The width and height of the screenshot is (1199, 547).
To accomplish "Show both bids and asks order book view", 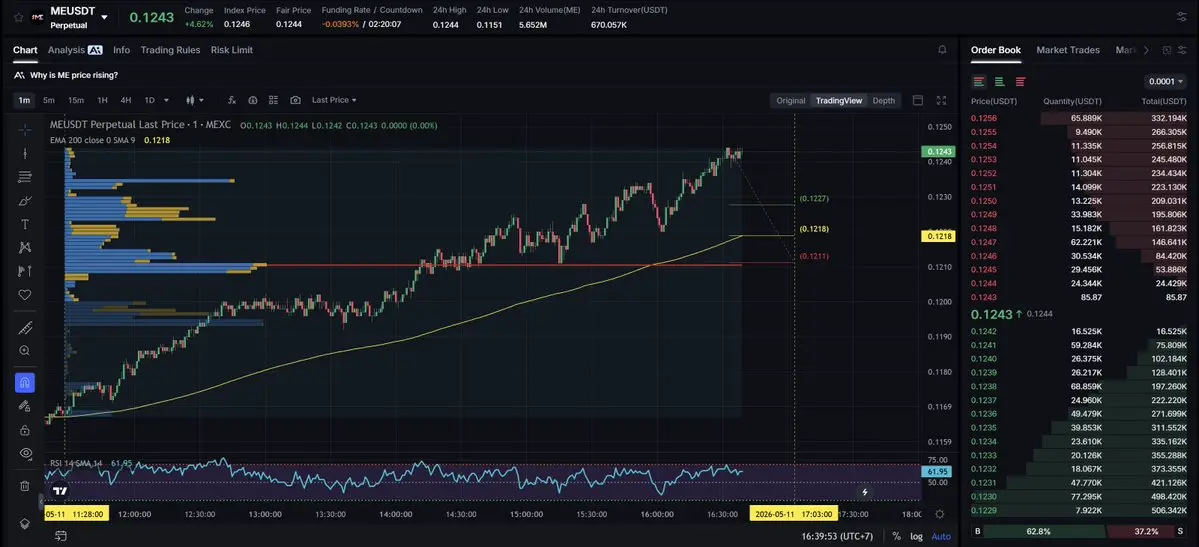I will point(979,81).
